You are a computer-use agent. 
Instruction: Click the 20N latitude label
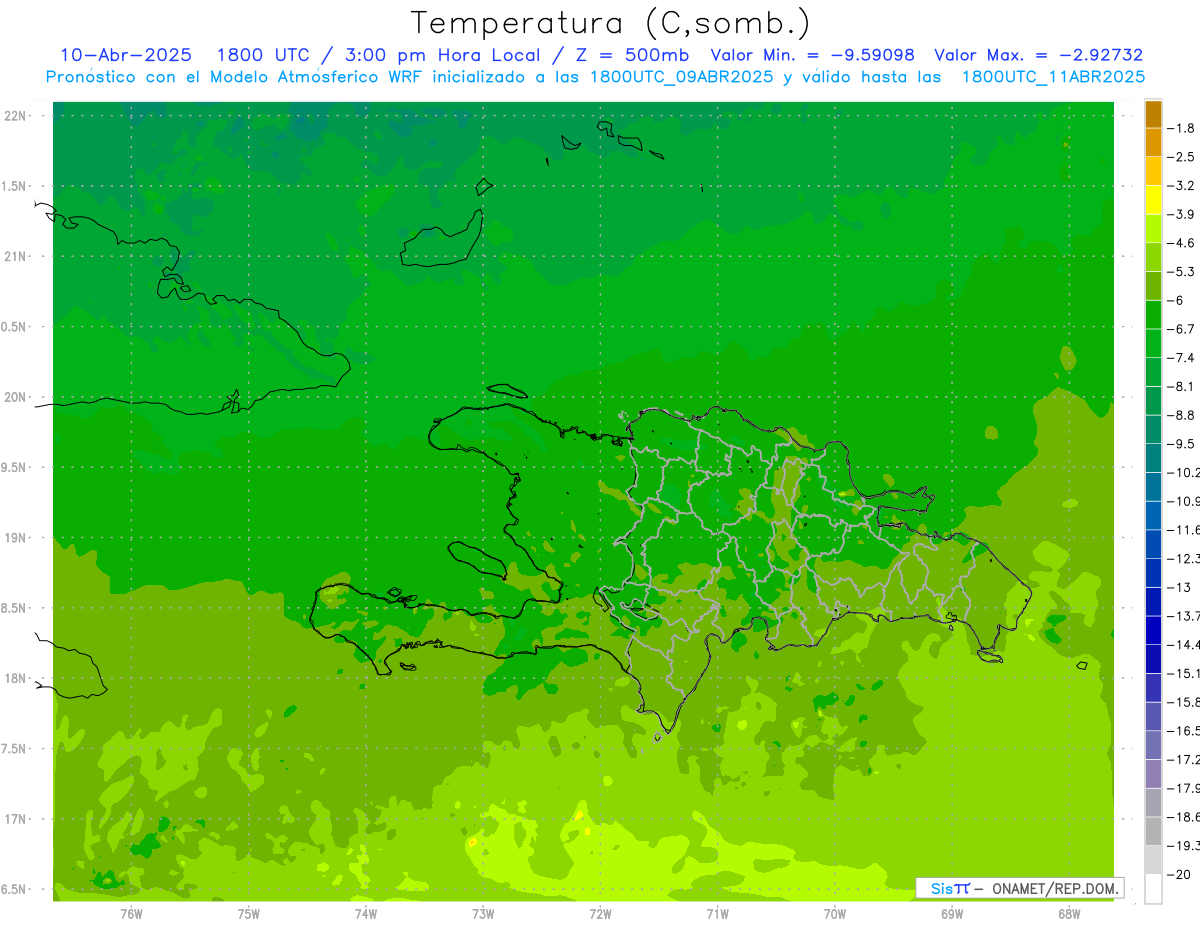click(16, 397)
